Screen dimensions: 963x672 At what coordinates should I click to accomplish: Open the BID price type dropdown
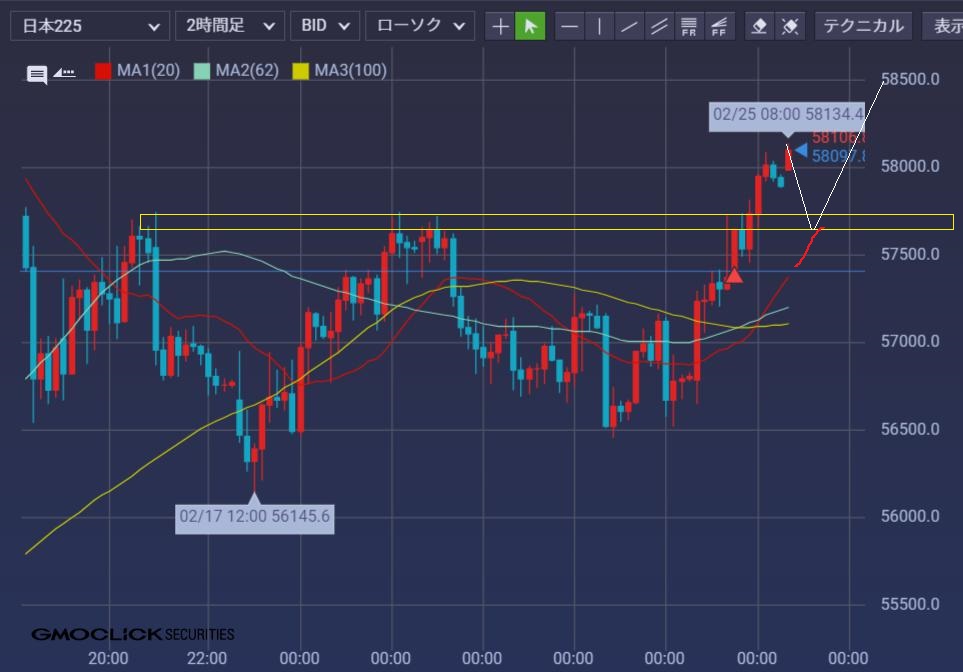point(324,26)
